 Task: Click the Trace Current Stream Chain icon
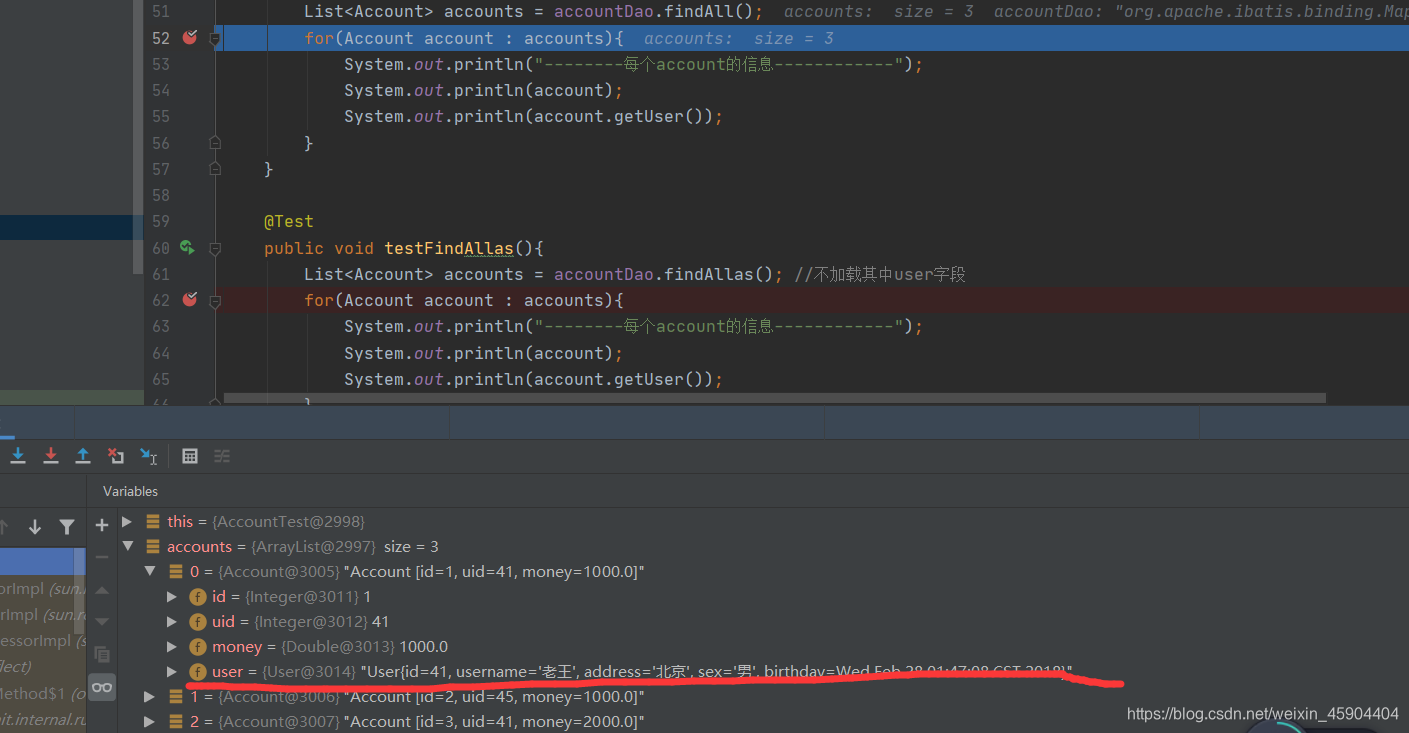tap(222, 456)
